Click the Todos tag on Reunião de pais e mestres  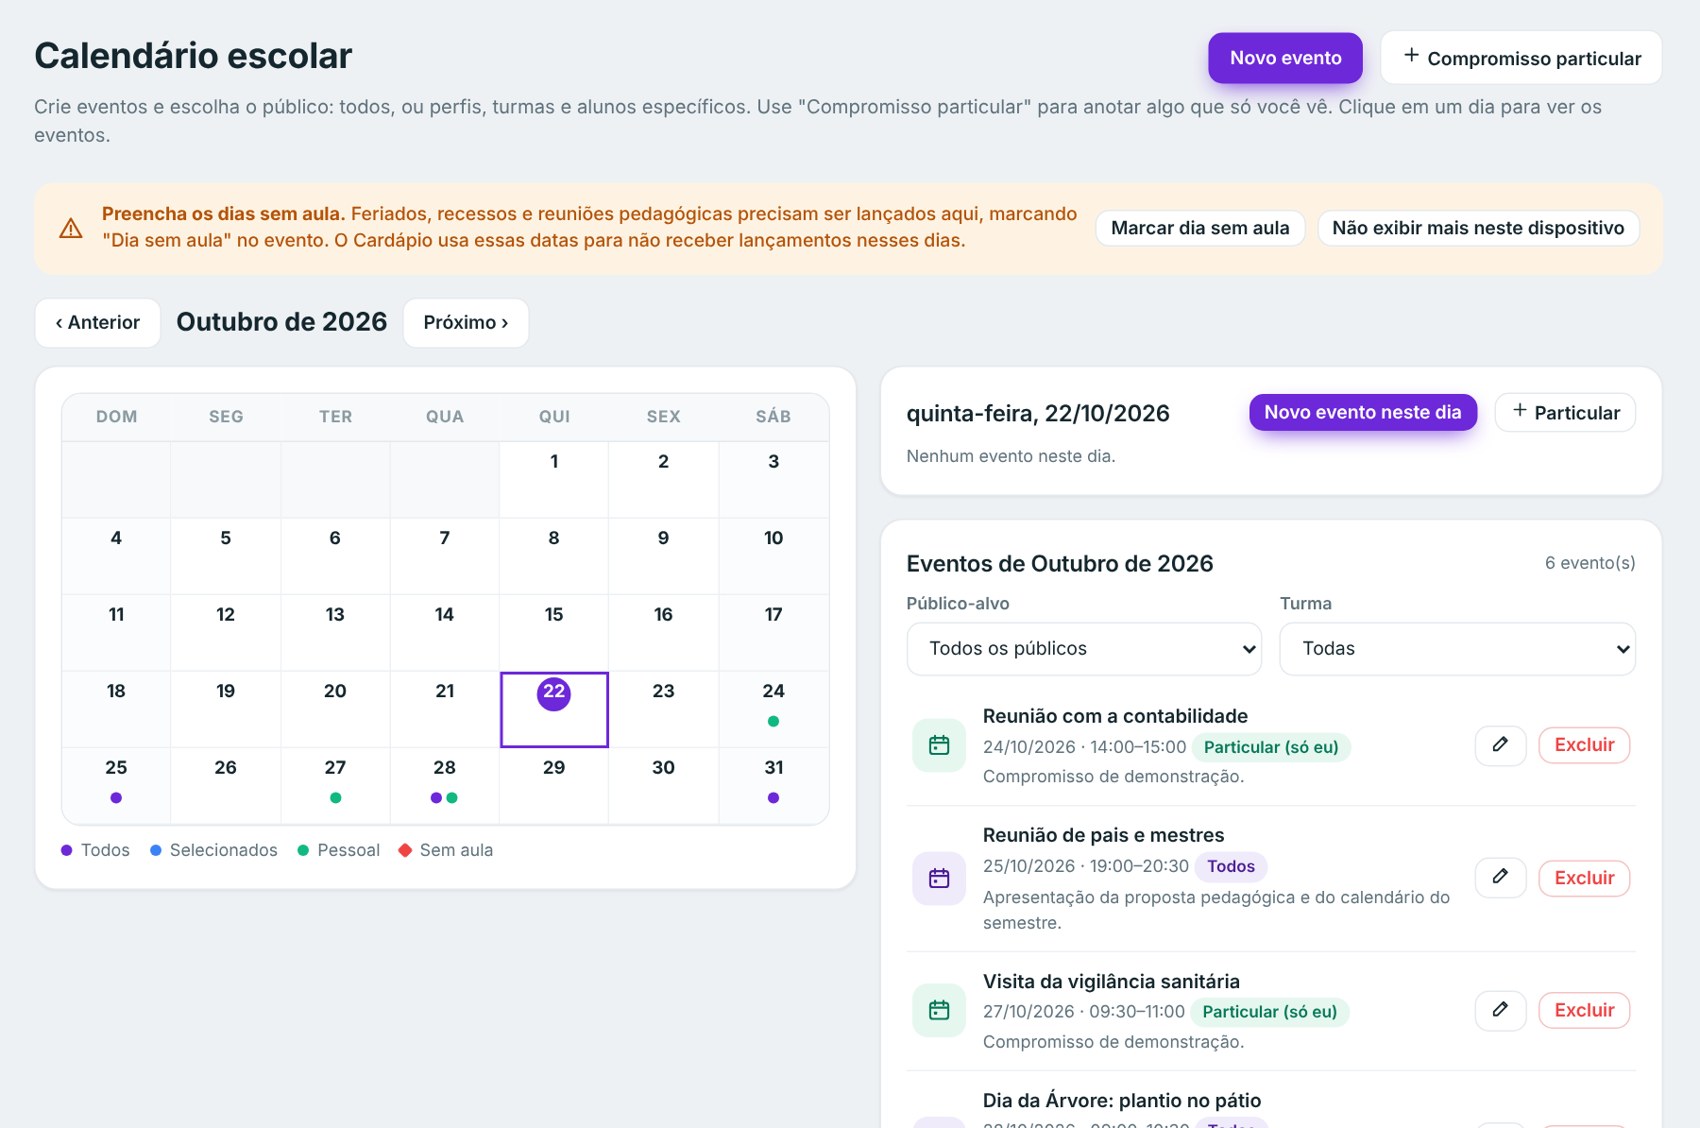[x=1231, y=866]
